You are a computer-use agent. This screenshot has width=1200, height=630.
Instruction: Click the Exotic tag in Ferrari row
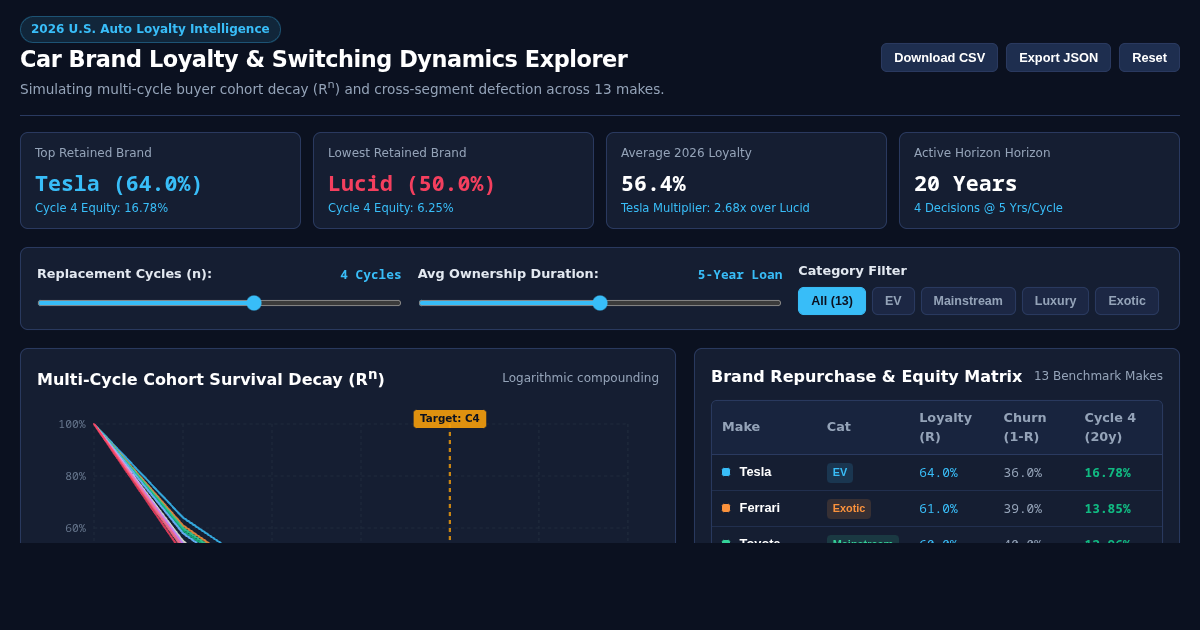(849, 509)
